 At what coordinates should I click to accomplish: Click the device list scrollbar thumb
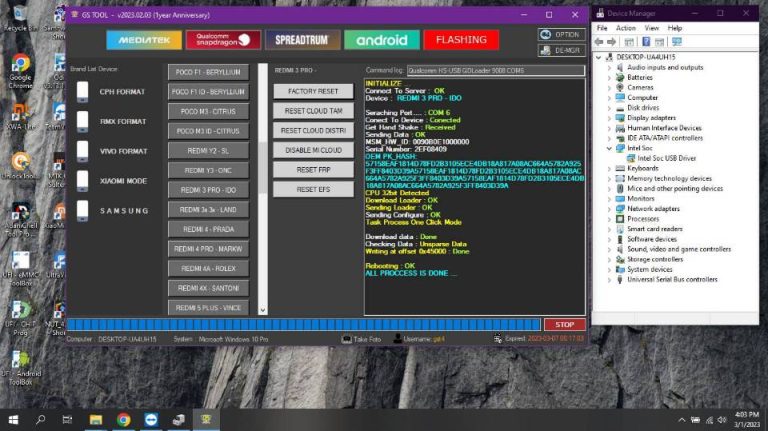click(x=263, y=168)
